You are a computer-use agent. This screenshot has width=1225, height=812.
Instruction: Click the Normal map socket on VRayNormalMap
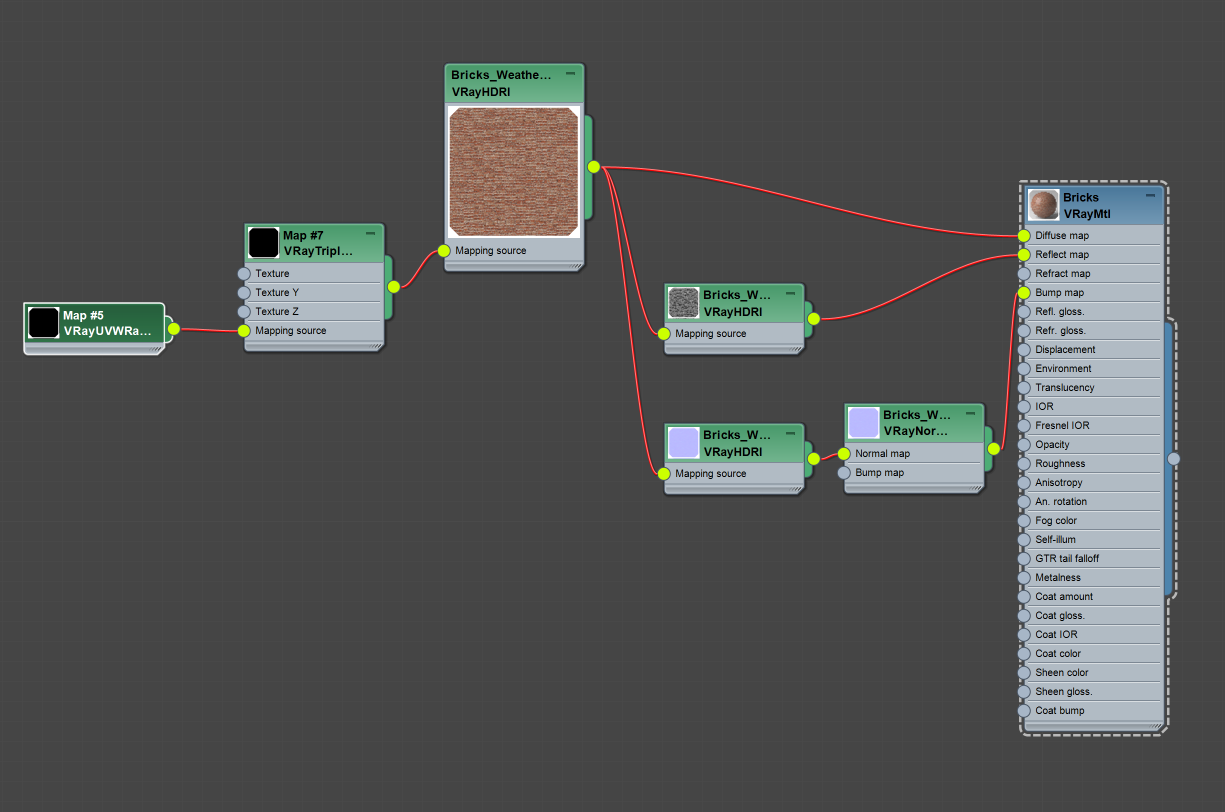845,453
